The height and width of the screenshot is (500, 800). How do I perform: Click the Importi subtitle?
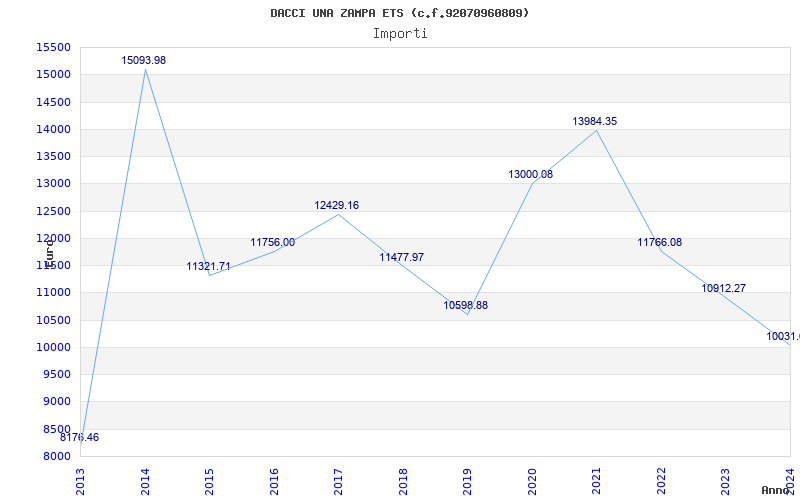tap(400, 34)
